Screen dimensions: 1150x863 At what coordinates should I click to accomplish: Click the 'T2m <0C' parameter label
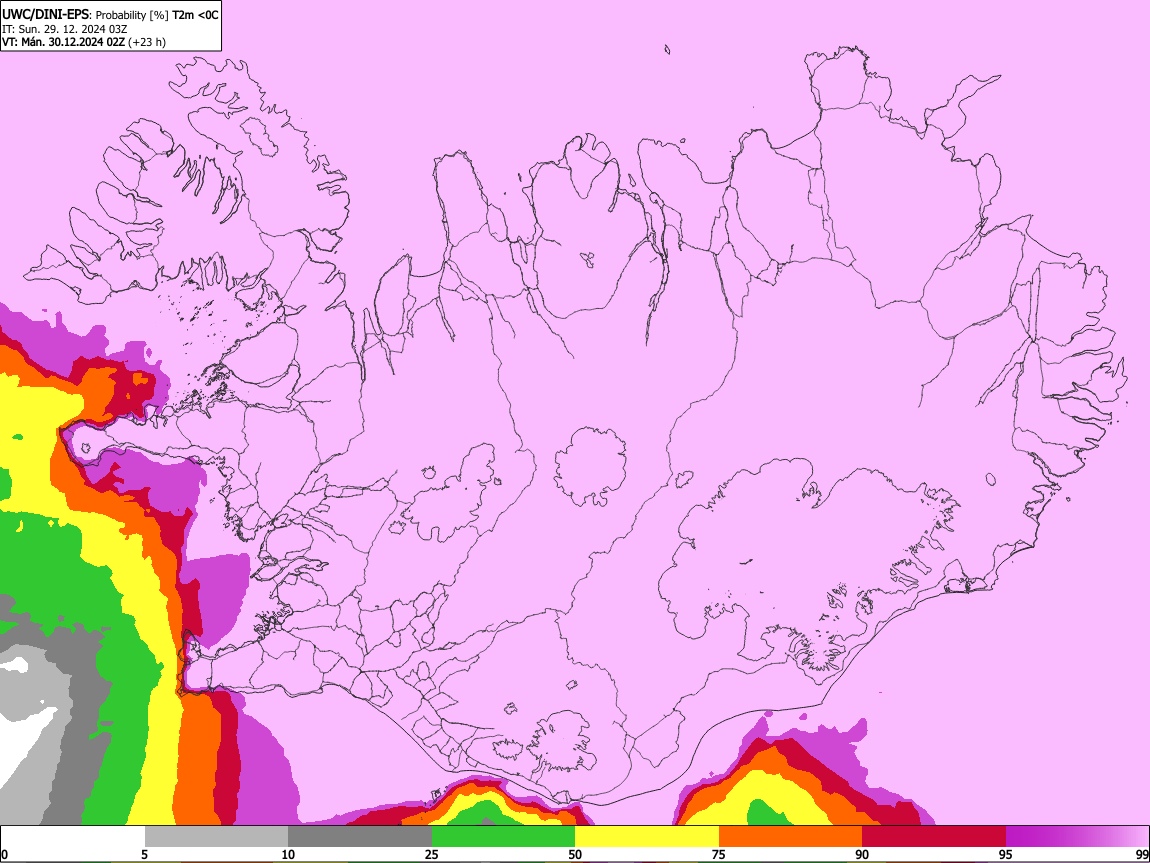(x=195, y=15)
